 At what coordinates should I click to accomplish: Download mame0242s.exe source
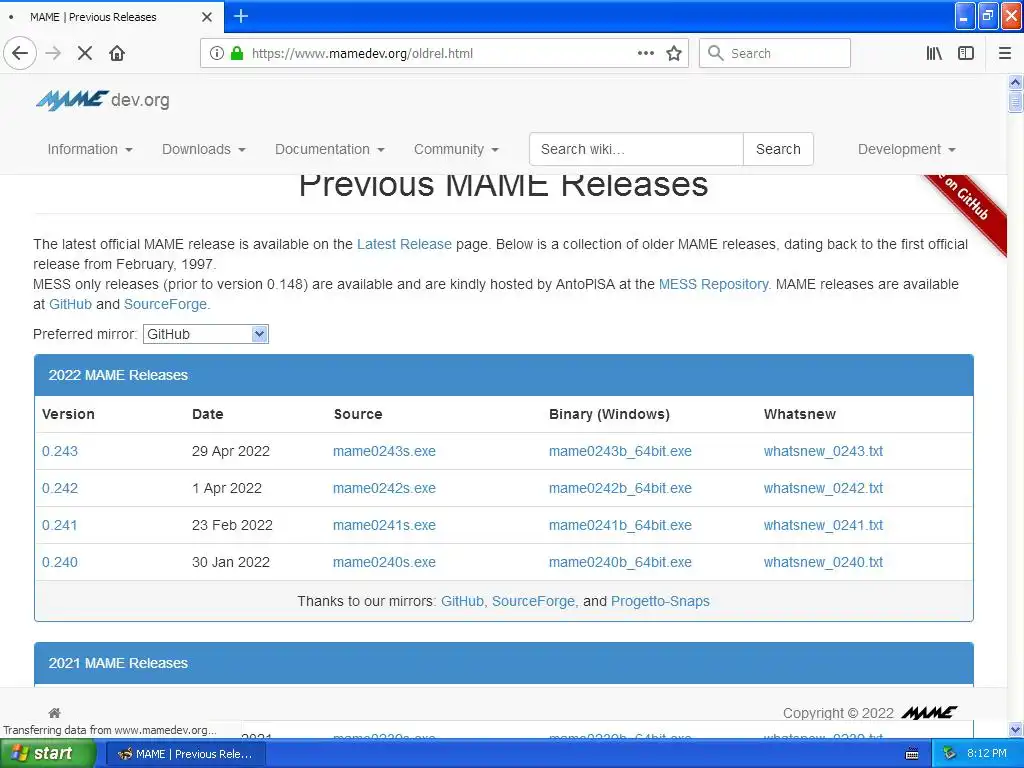pos(384,488)
